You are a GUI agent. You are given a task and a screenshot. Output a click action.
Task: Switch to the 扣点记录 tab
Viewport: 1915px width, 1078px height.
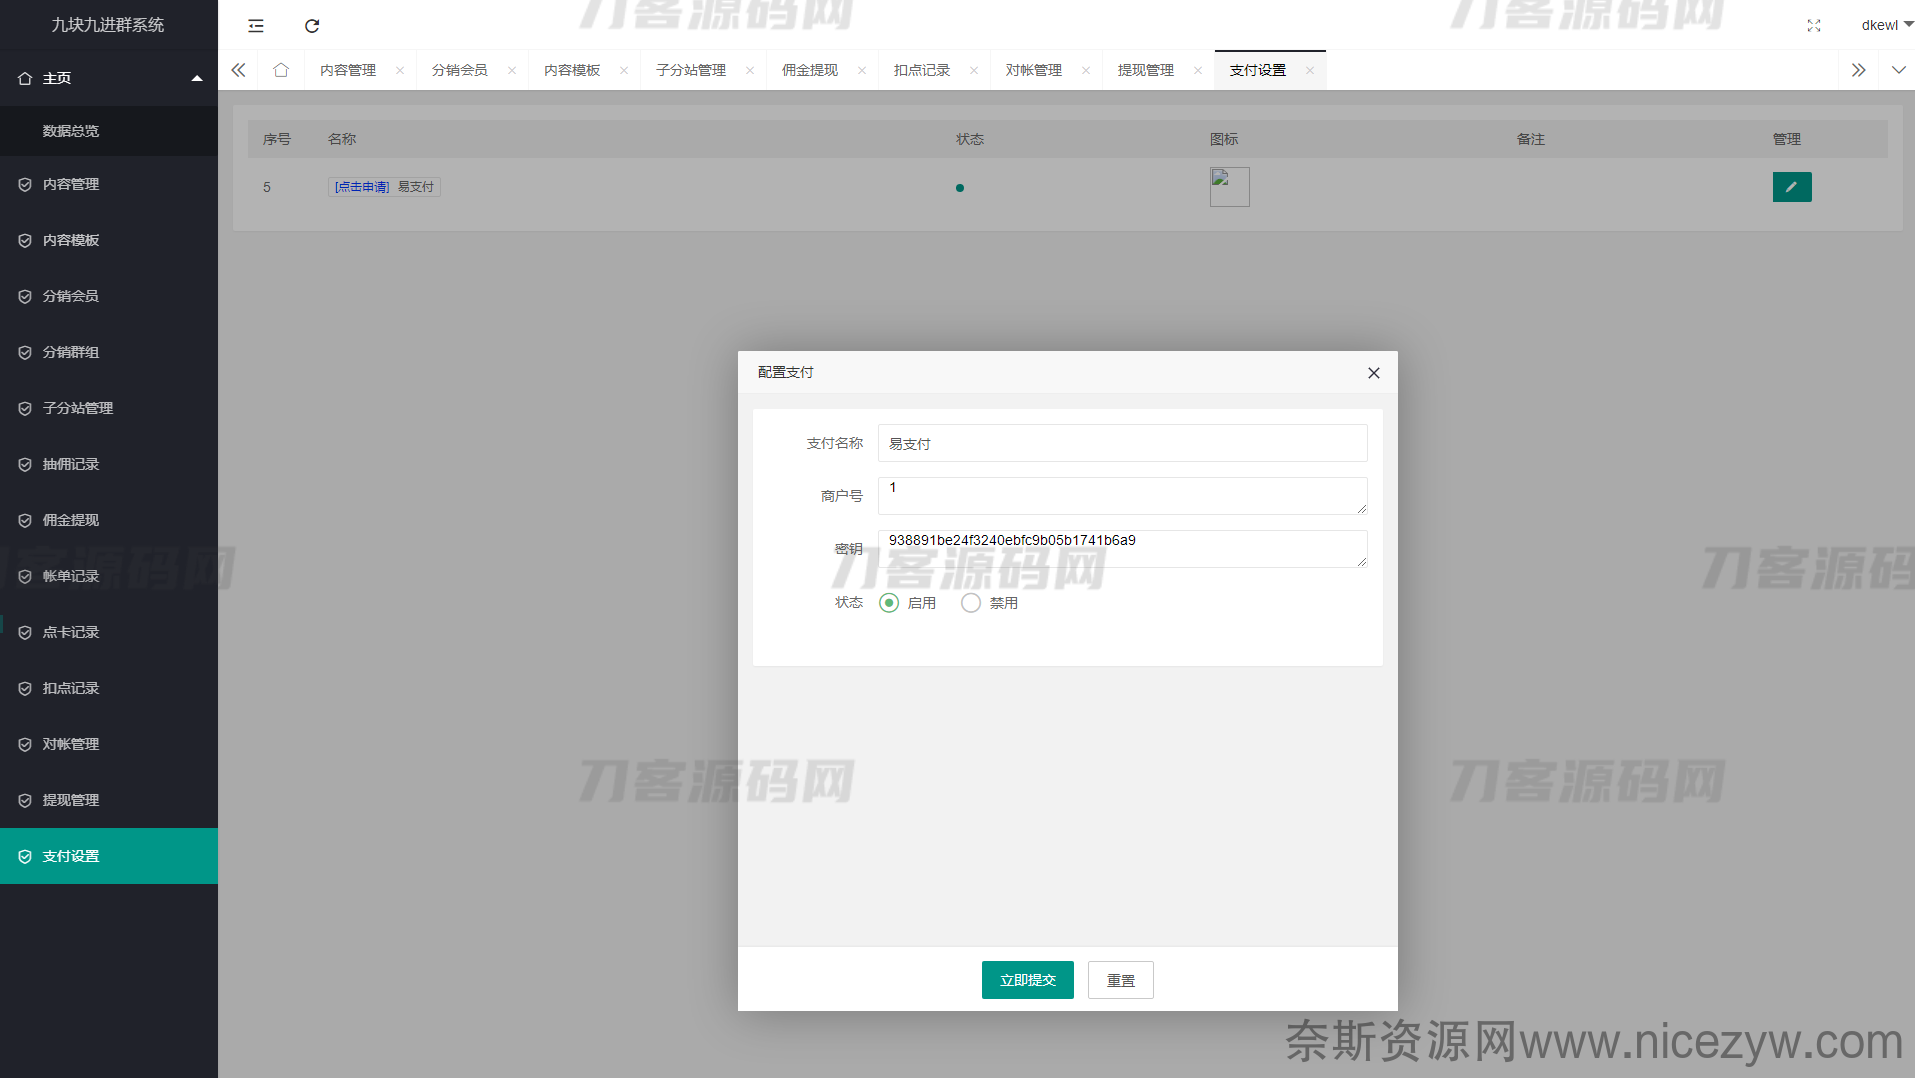tap(922, 70)
